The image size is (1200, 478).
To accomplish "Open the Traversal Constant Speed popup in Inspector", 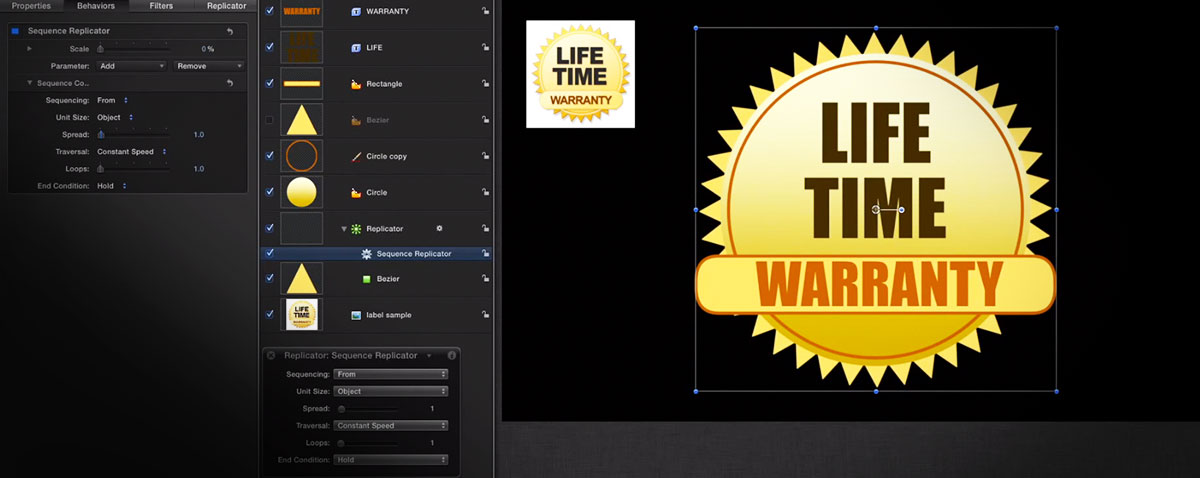I will click(x=132, y=152).
